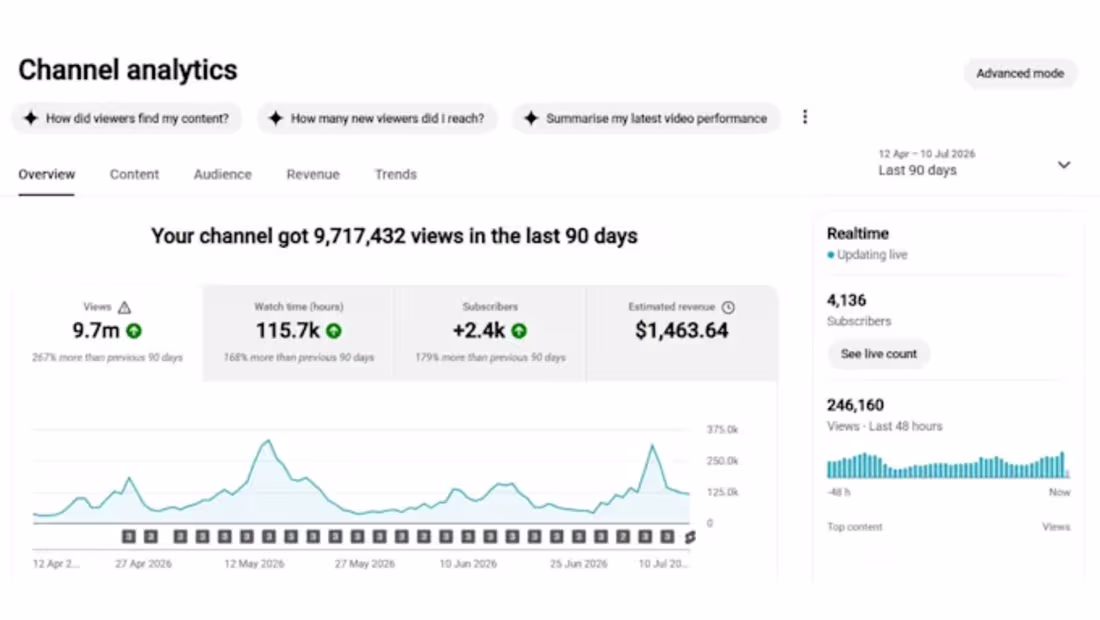Click the "267% more than previous 90 days" text
The height and width of the screenshot is (620, 1100).
tap(107, 358)
